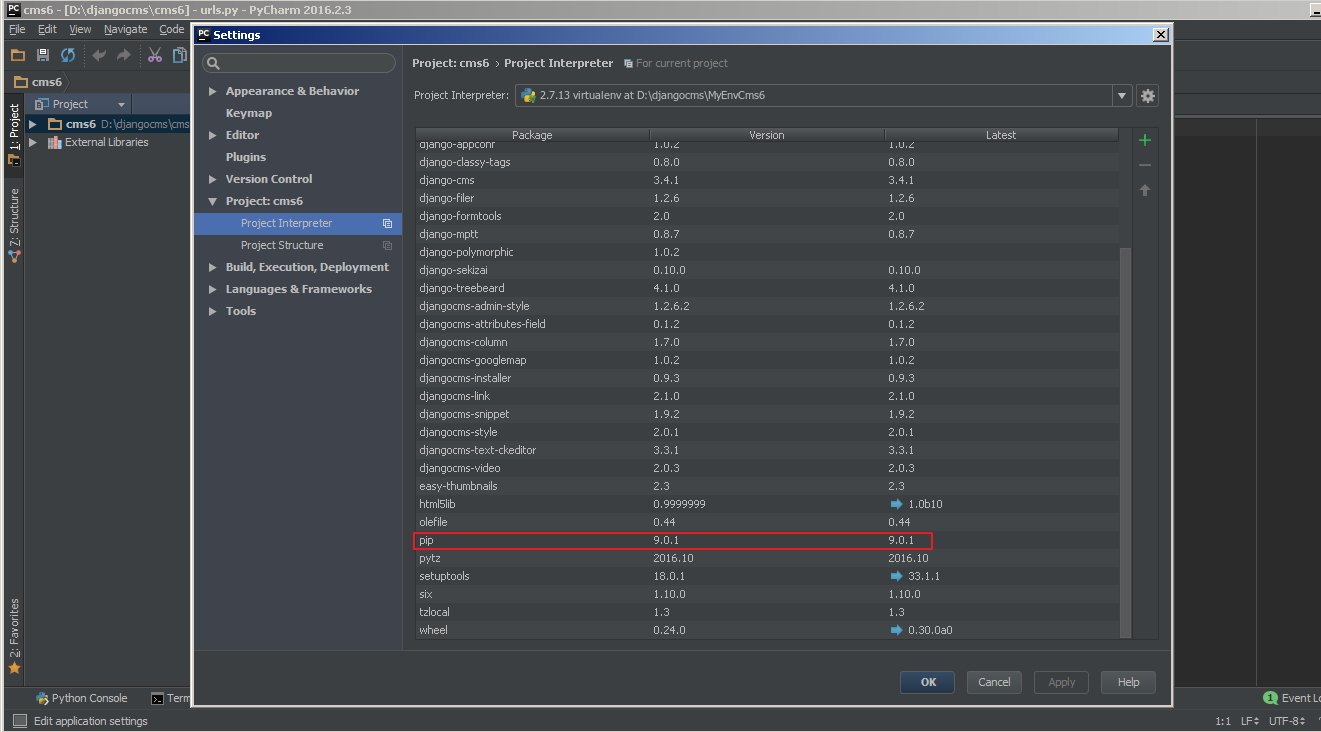Click the Undo arrow in main toolbar
The image size is (1321, 732).
[99, 55]
